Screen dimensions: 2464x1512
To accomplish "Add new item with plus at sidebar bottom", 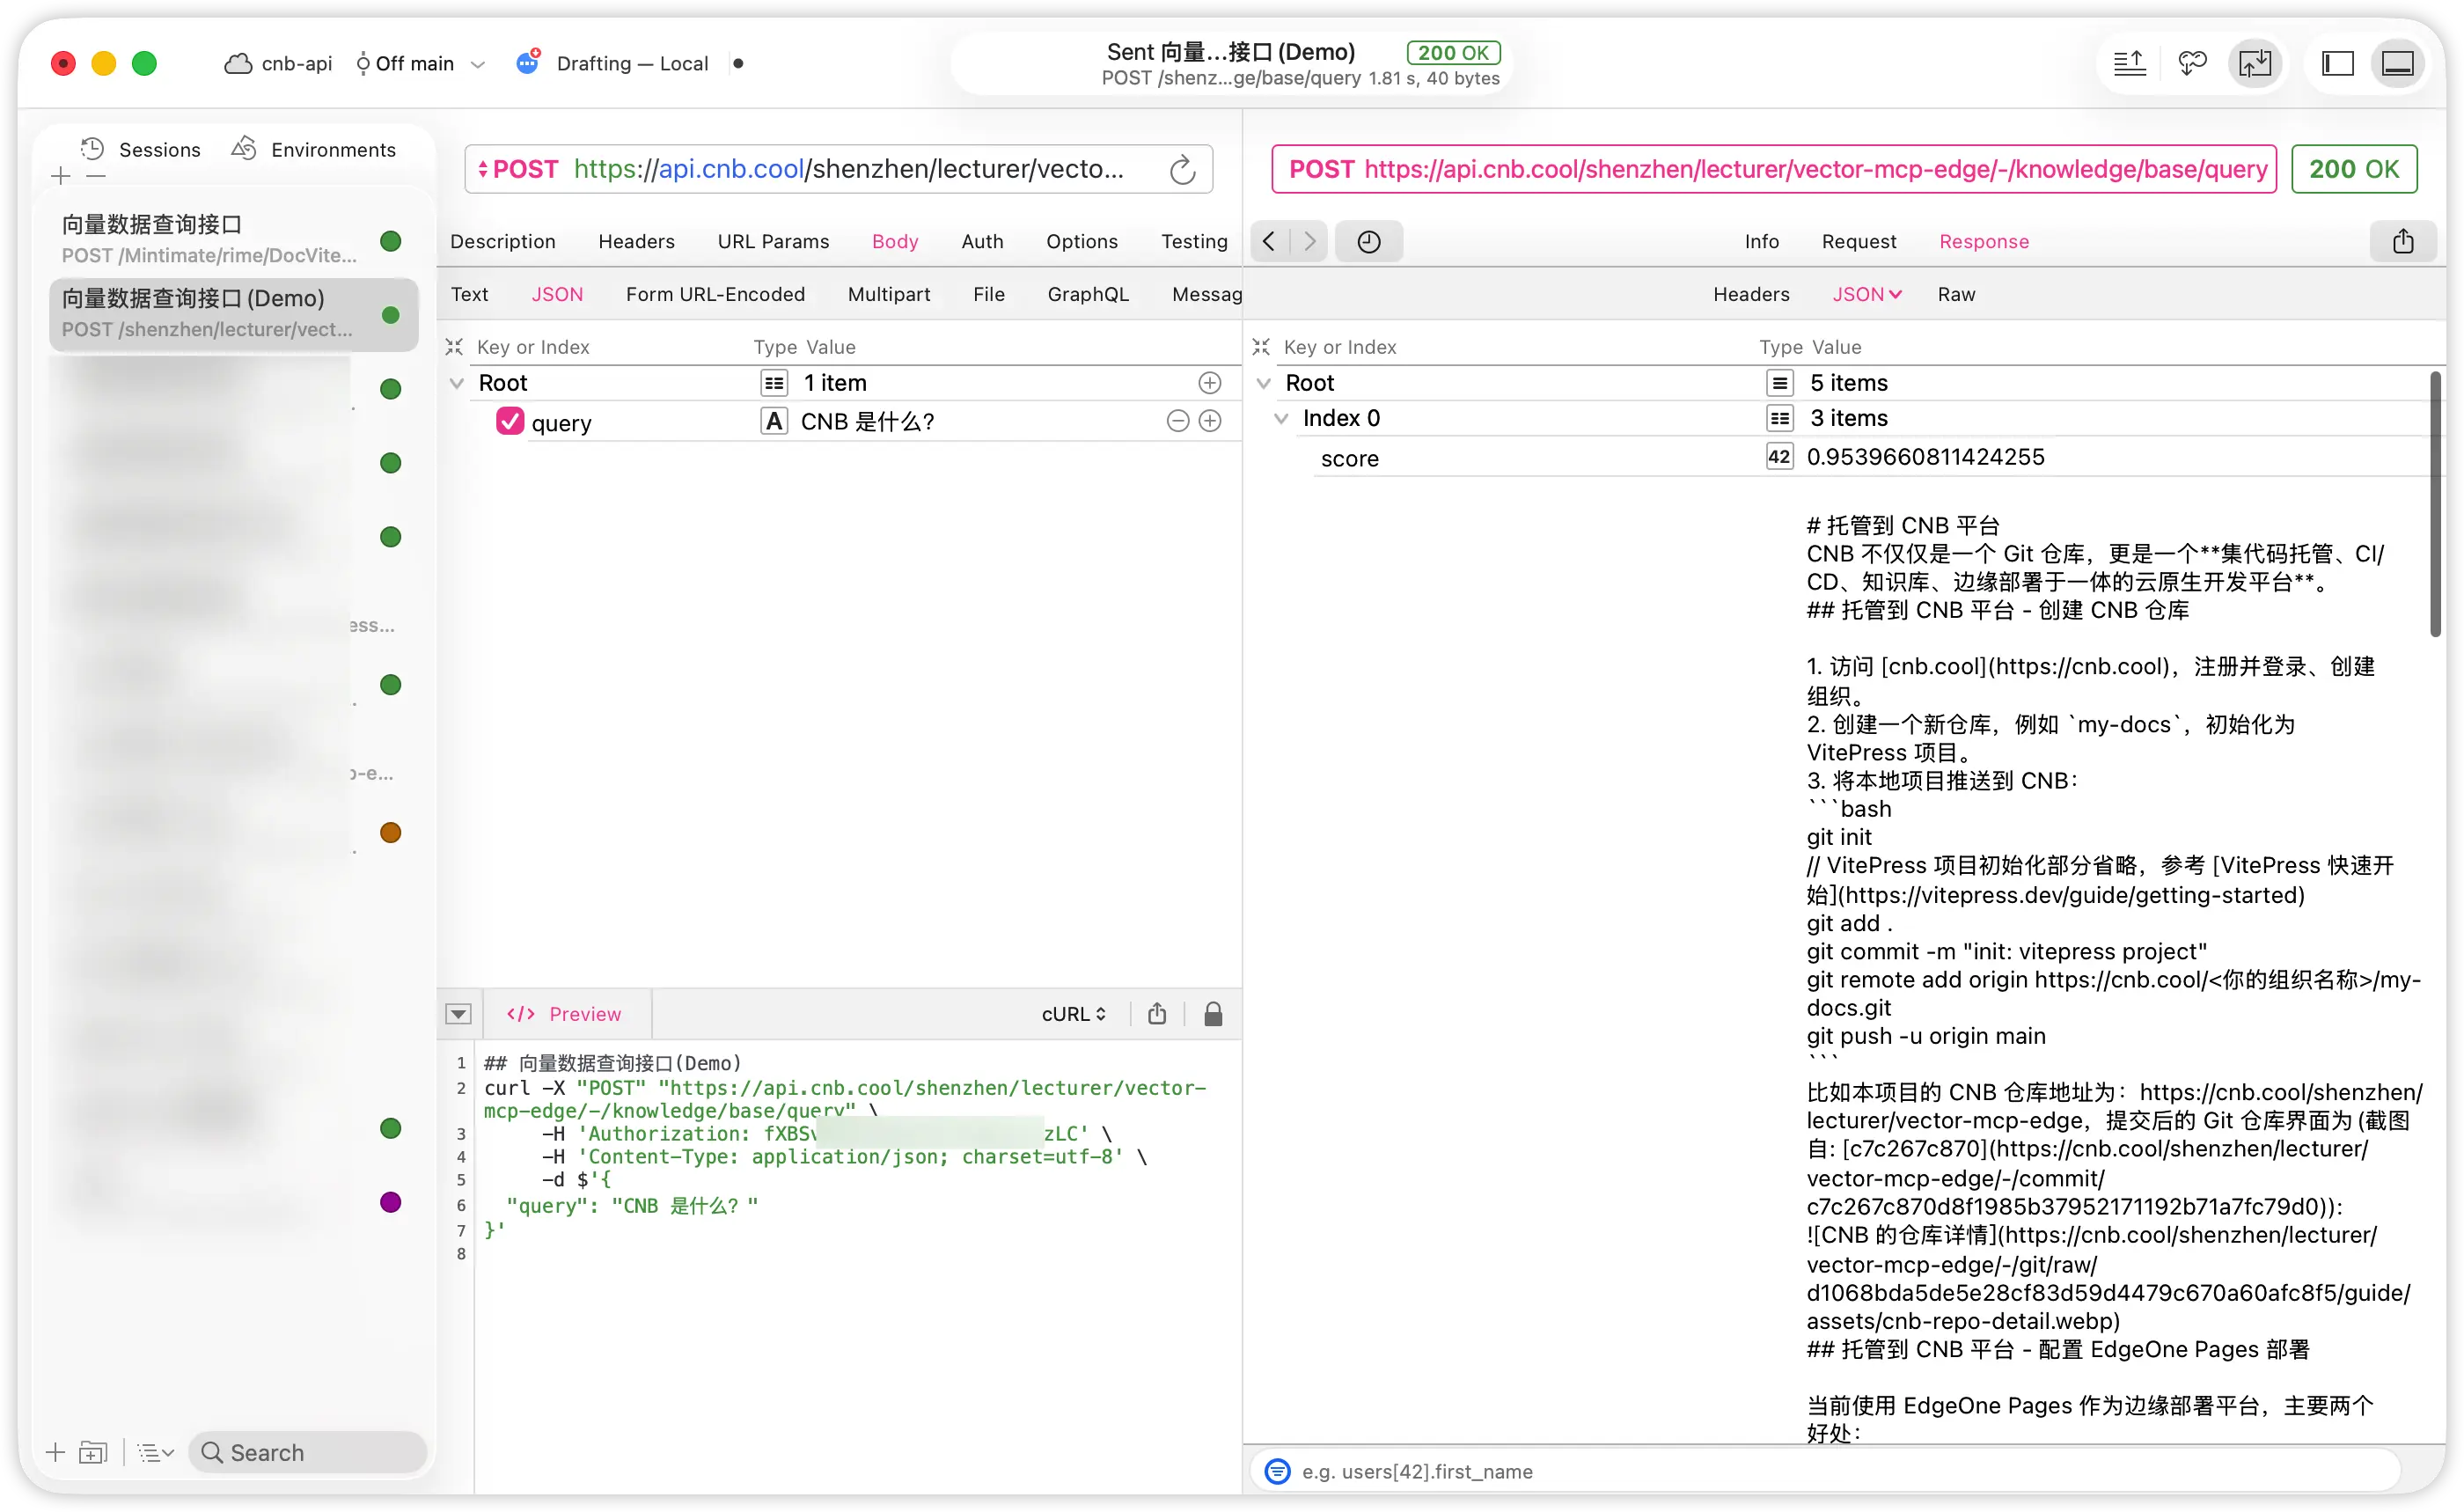I will (55, 1452).
